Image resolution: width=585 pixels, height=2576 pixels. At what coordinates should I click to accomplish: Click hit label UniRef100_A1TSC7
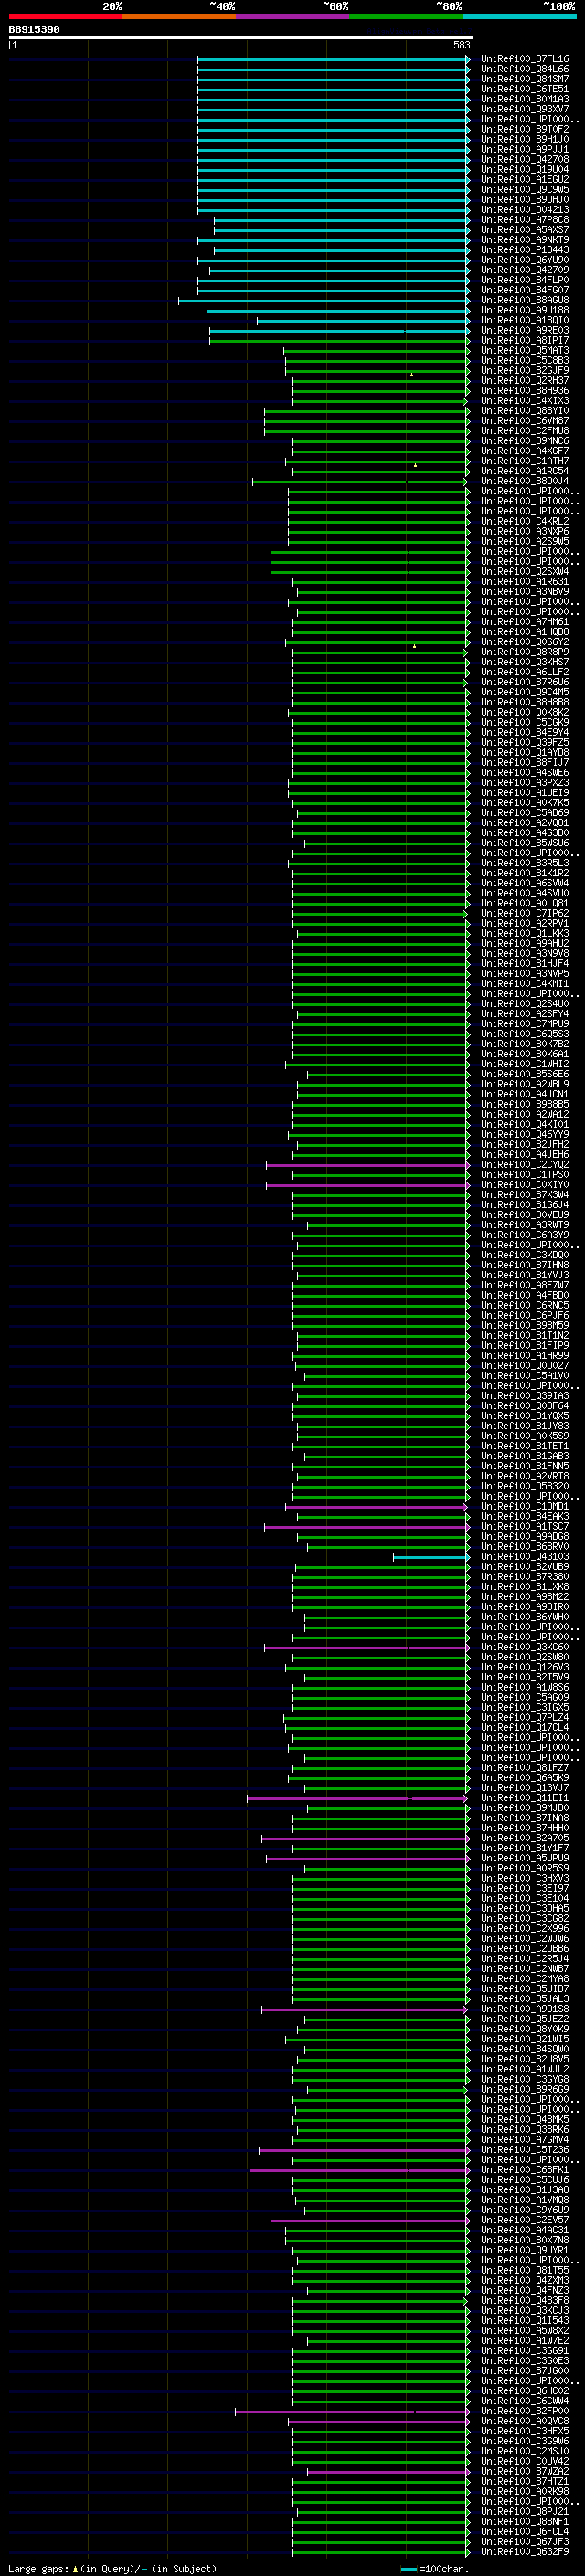(525, 1527)
